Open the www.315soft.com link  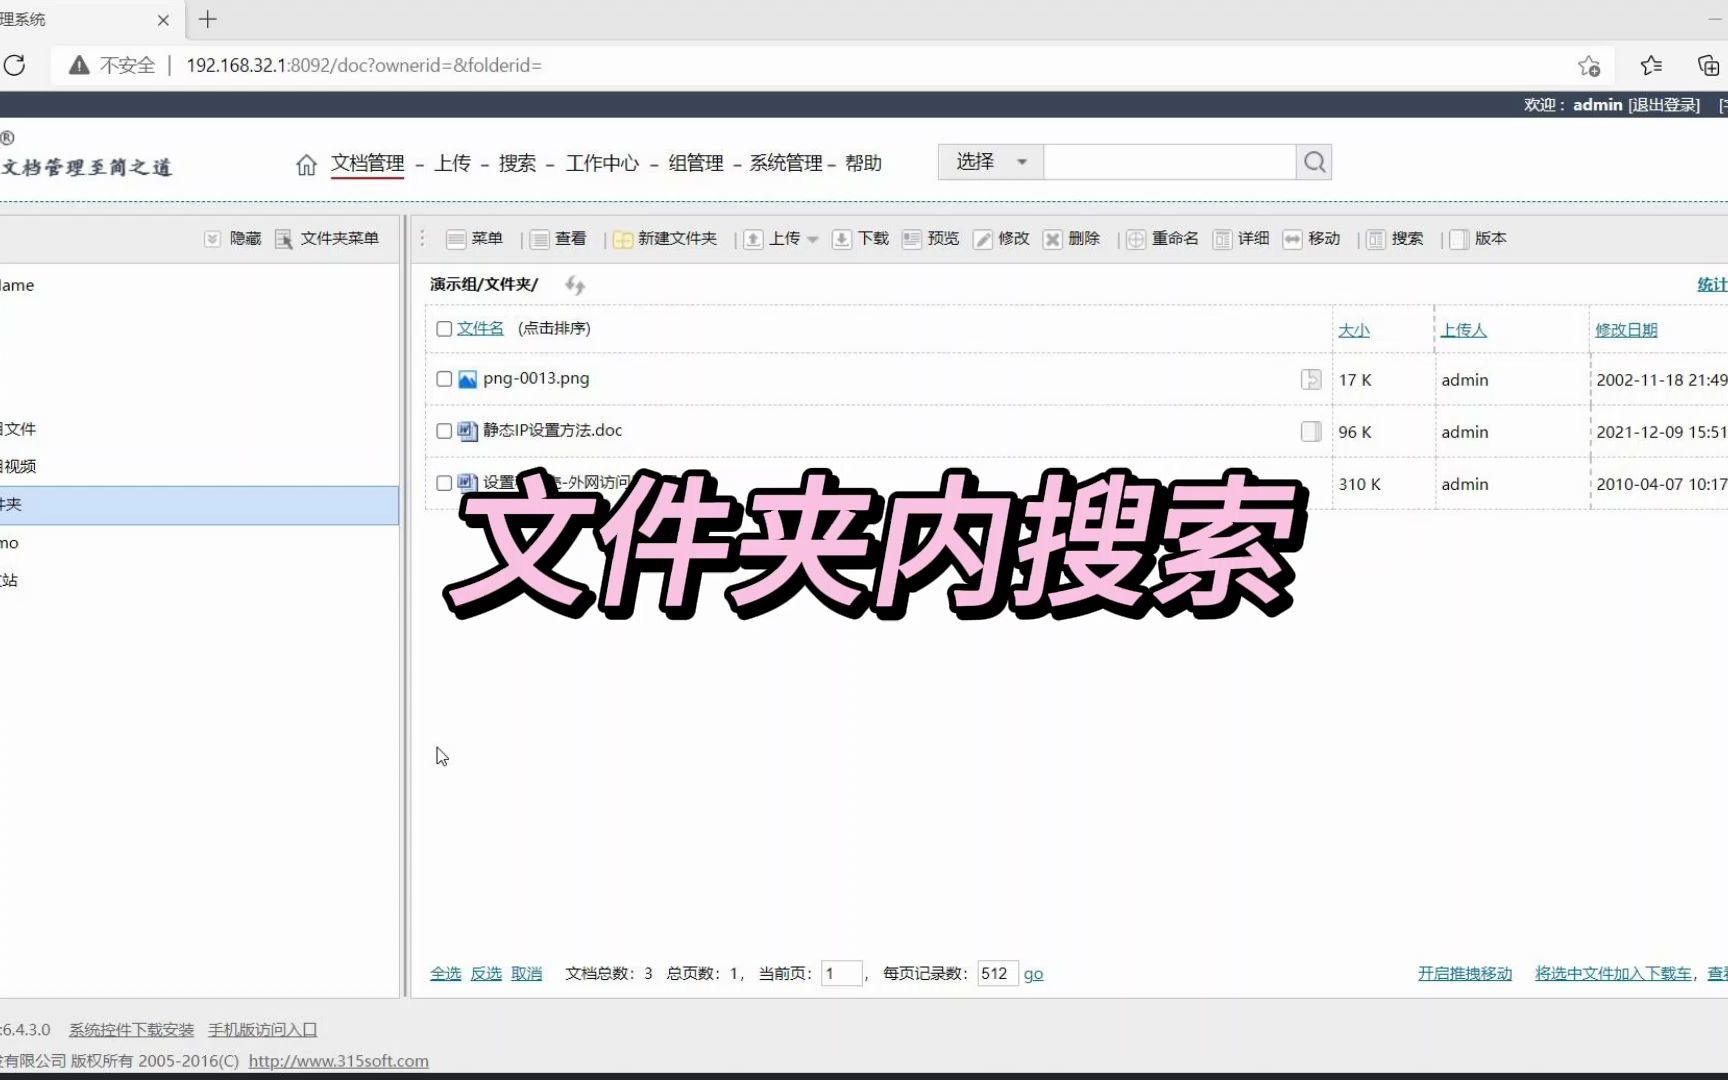point(339,1061)
